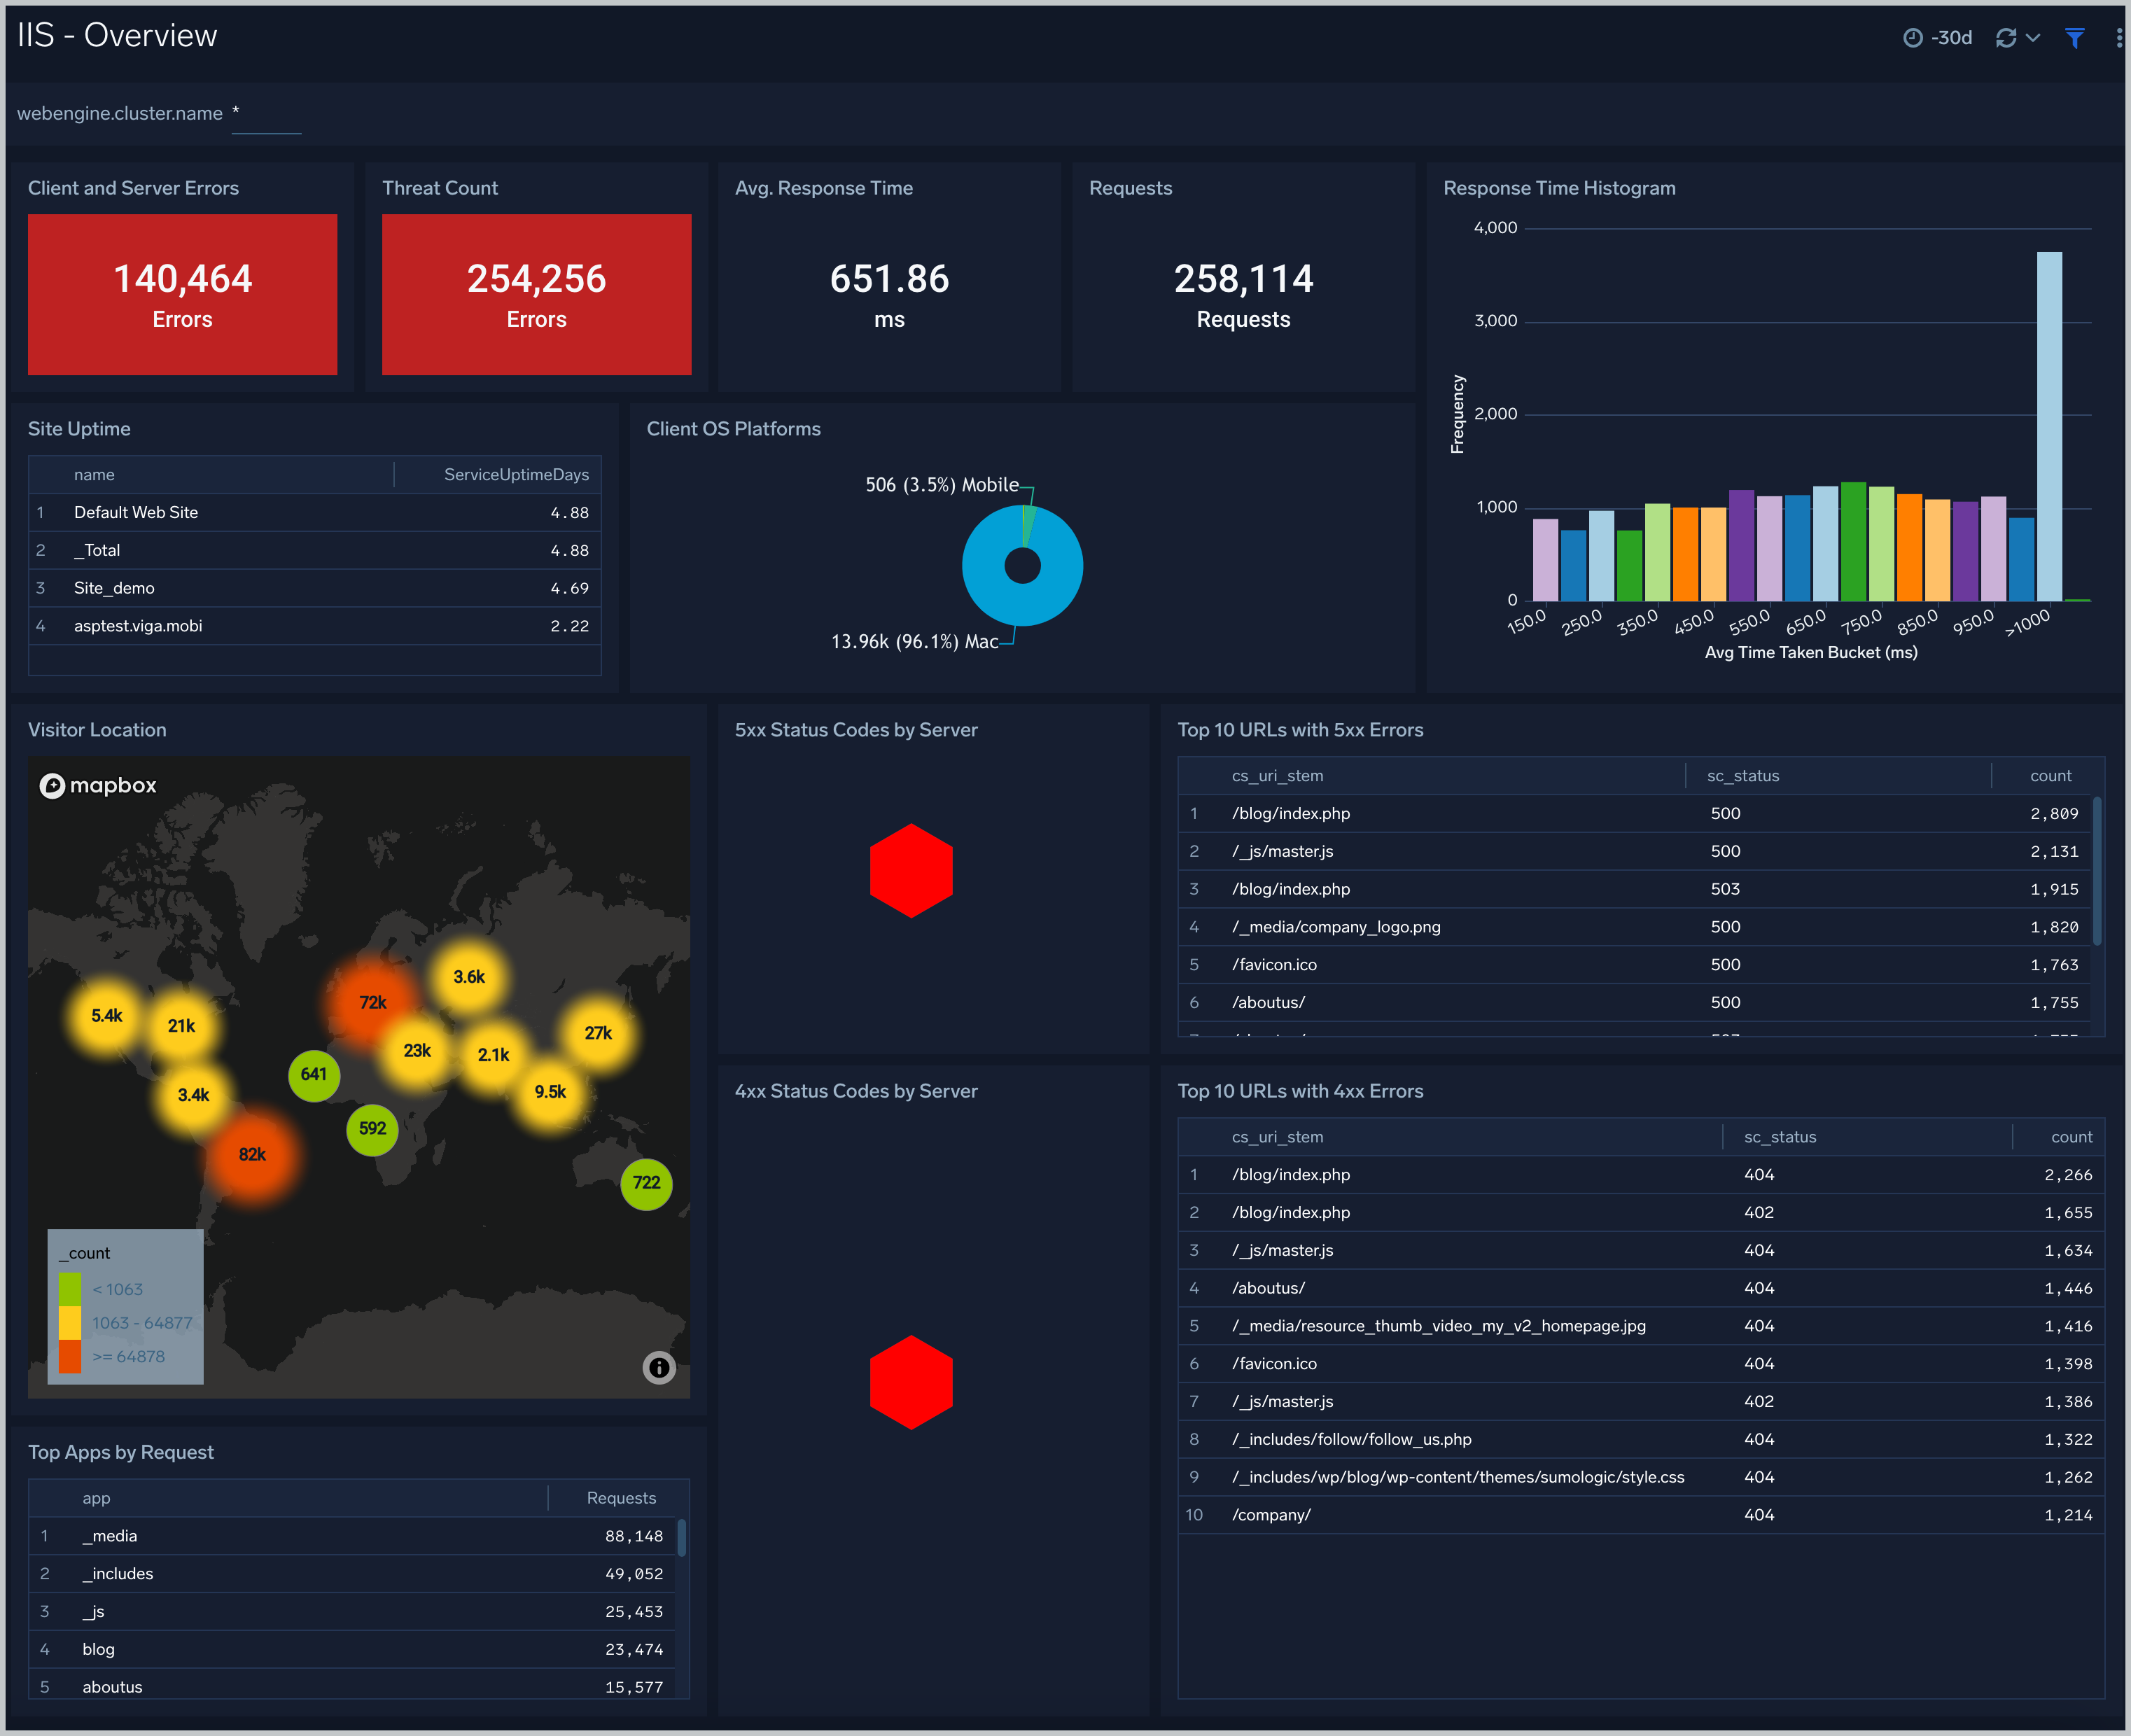The width and height of the screenshot is (2131, 1736).
Task: Sort 5xx table by sc_status header
Action: 1743,776
